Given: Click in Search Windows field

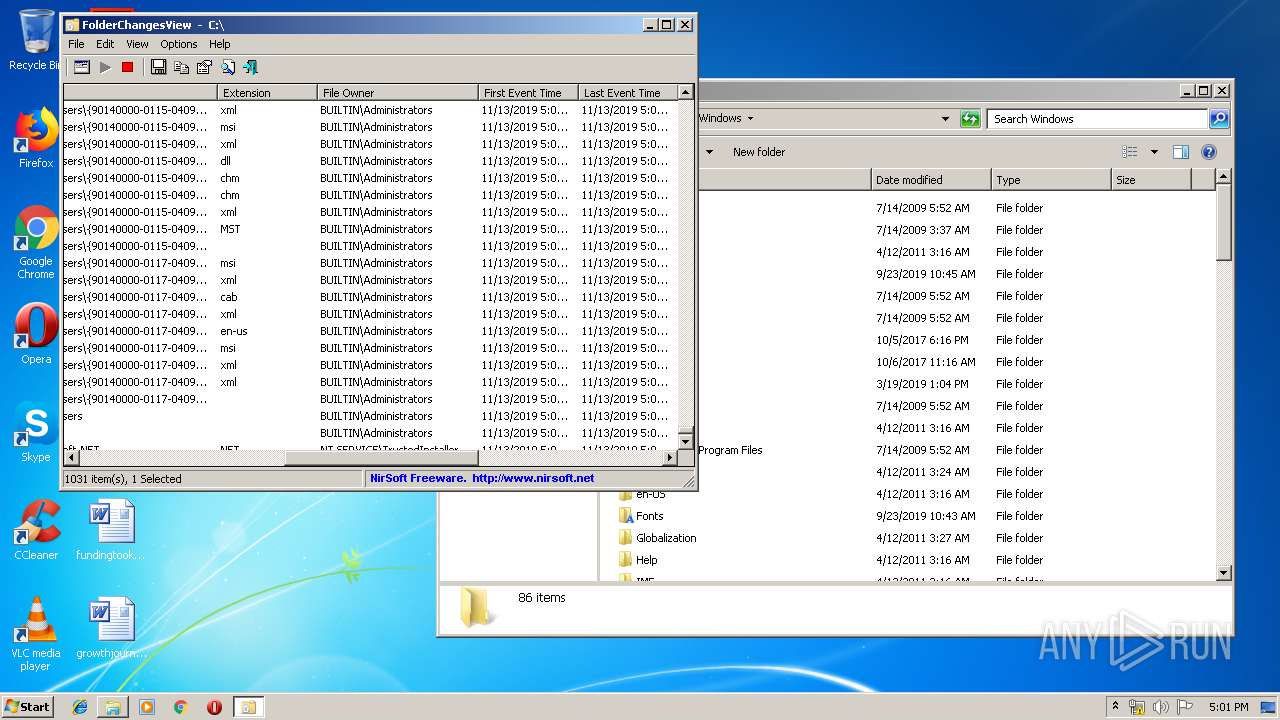Looking at the screenshot, I should click(x=1098, y=119).
